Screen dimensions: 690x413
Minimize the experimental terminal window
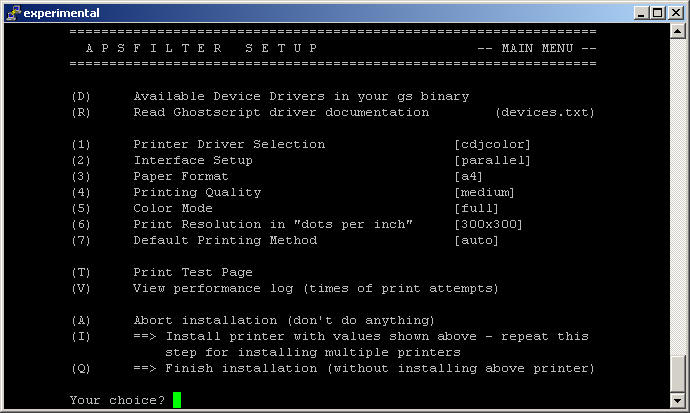click(x=640, y=12)
